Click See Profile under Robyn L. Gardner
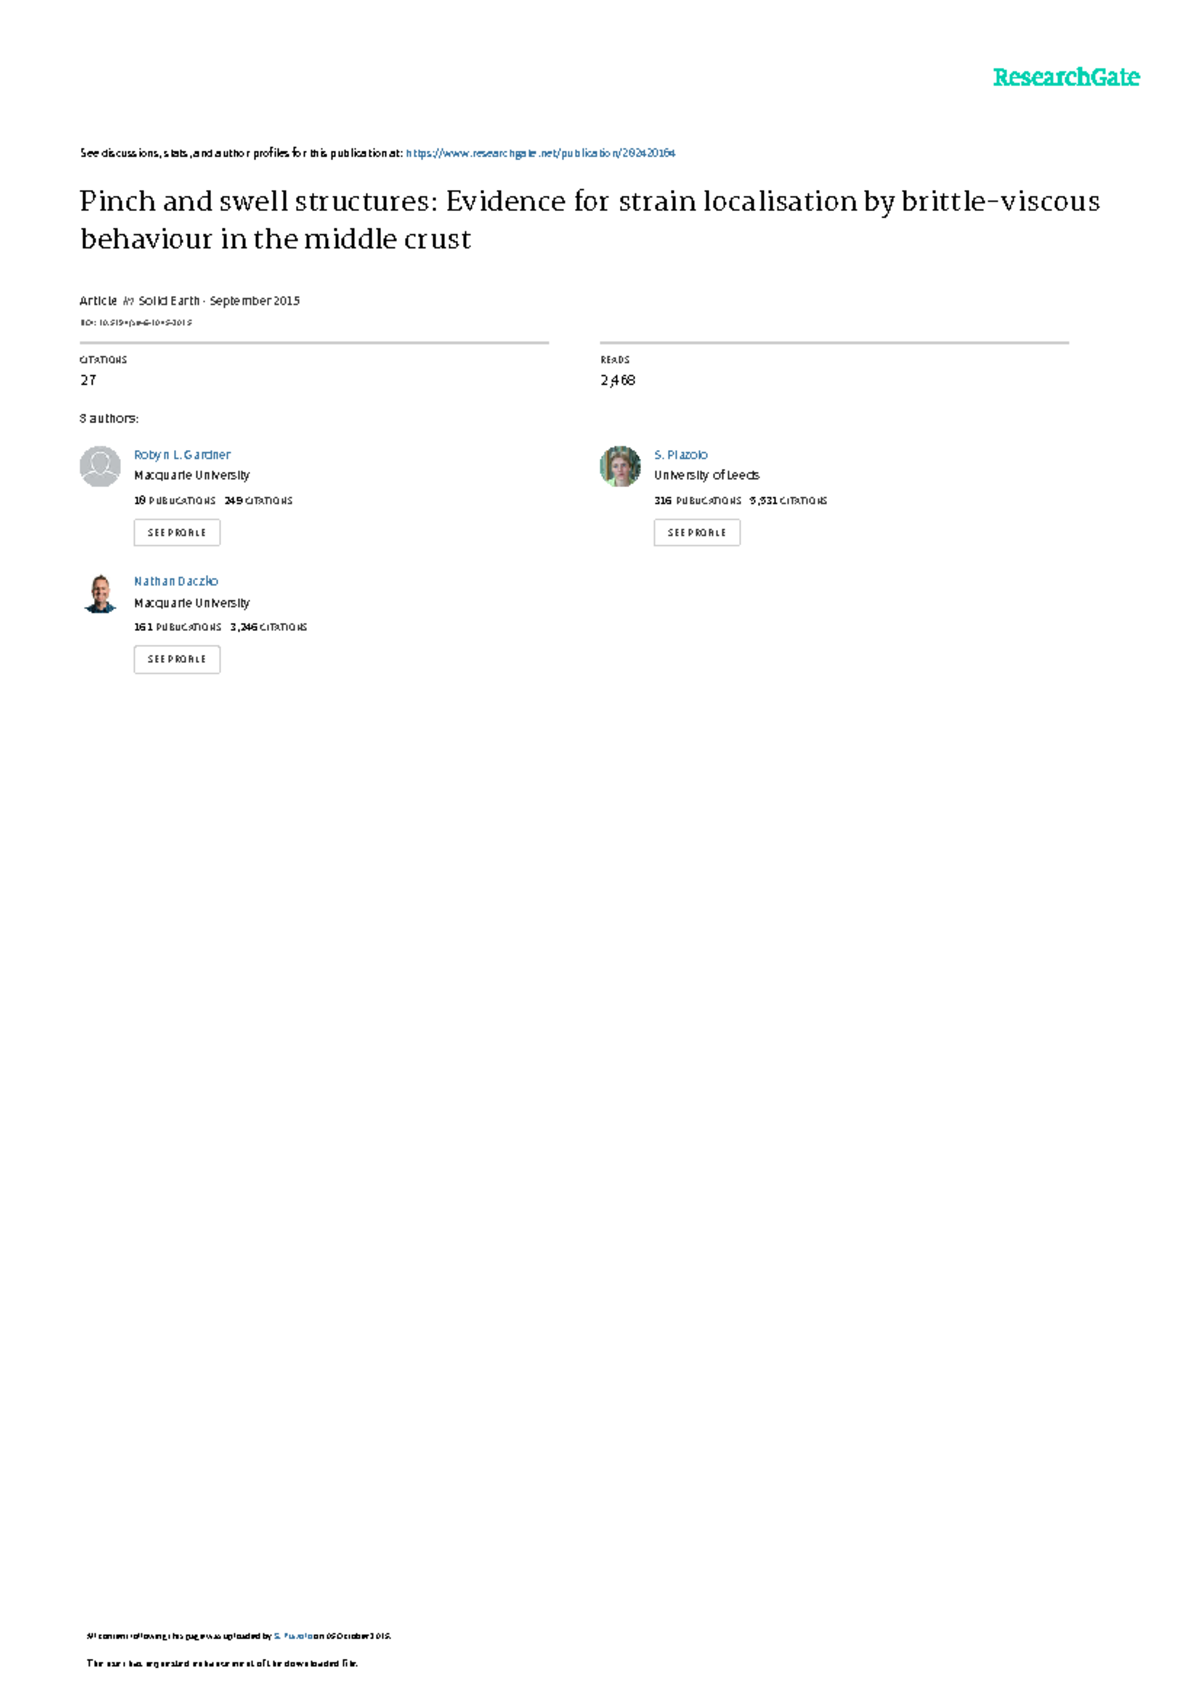Viewport: 1200px width, 1697px height. point(177,533)
